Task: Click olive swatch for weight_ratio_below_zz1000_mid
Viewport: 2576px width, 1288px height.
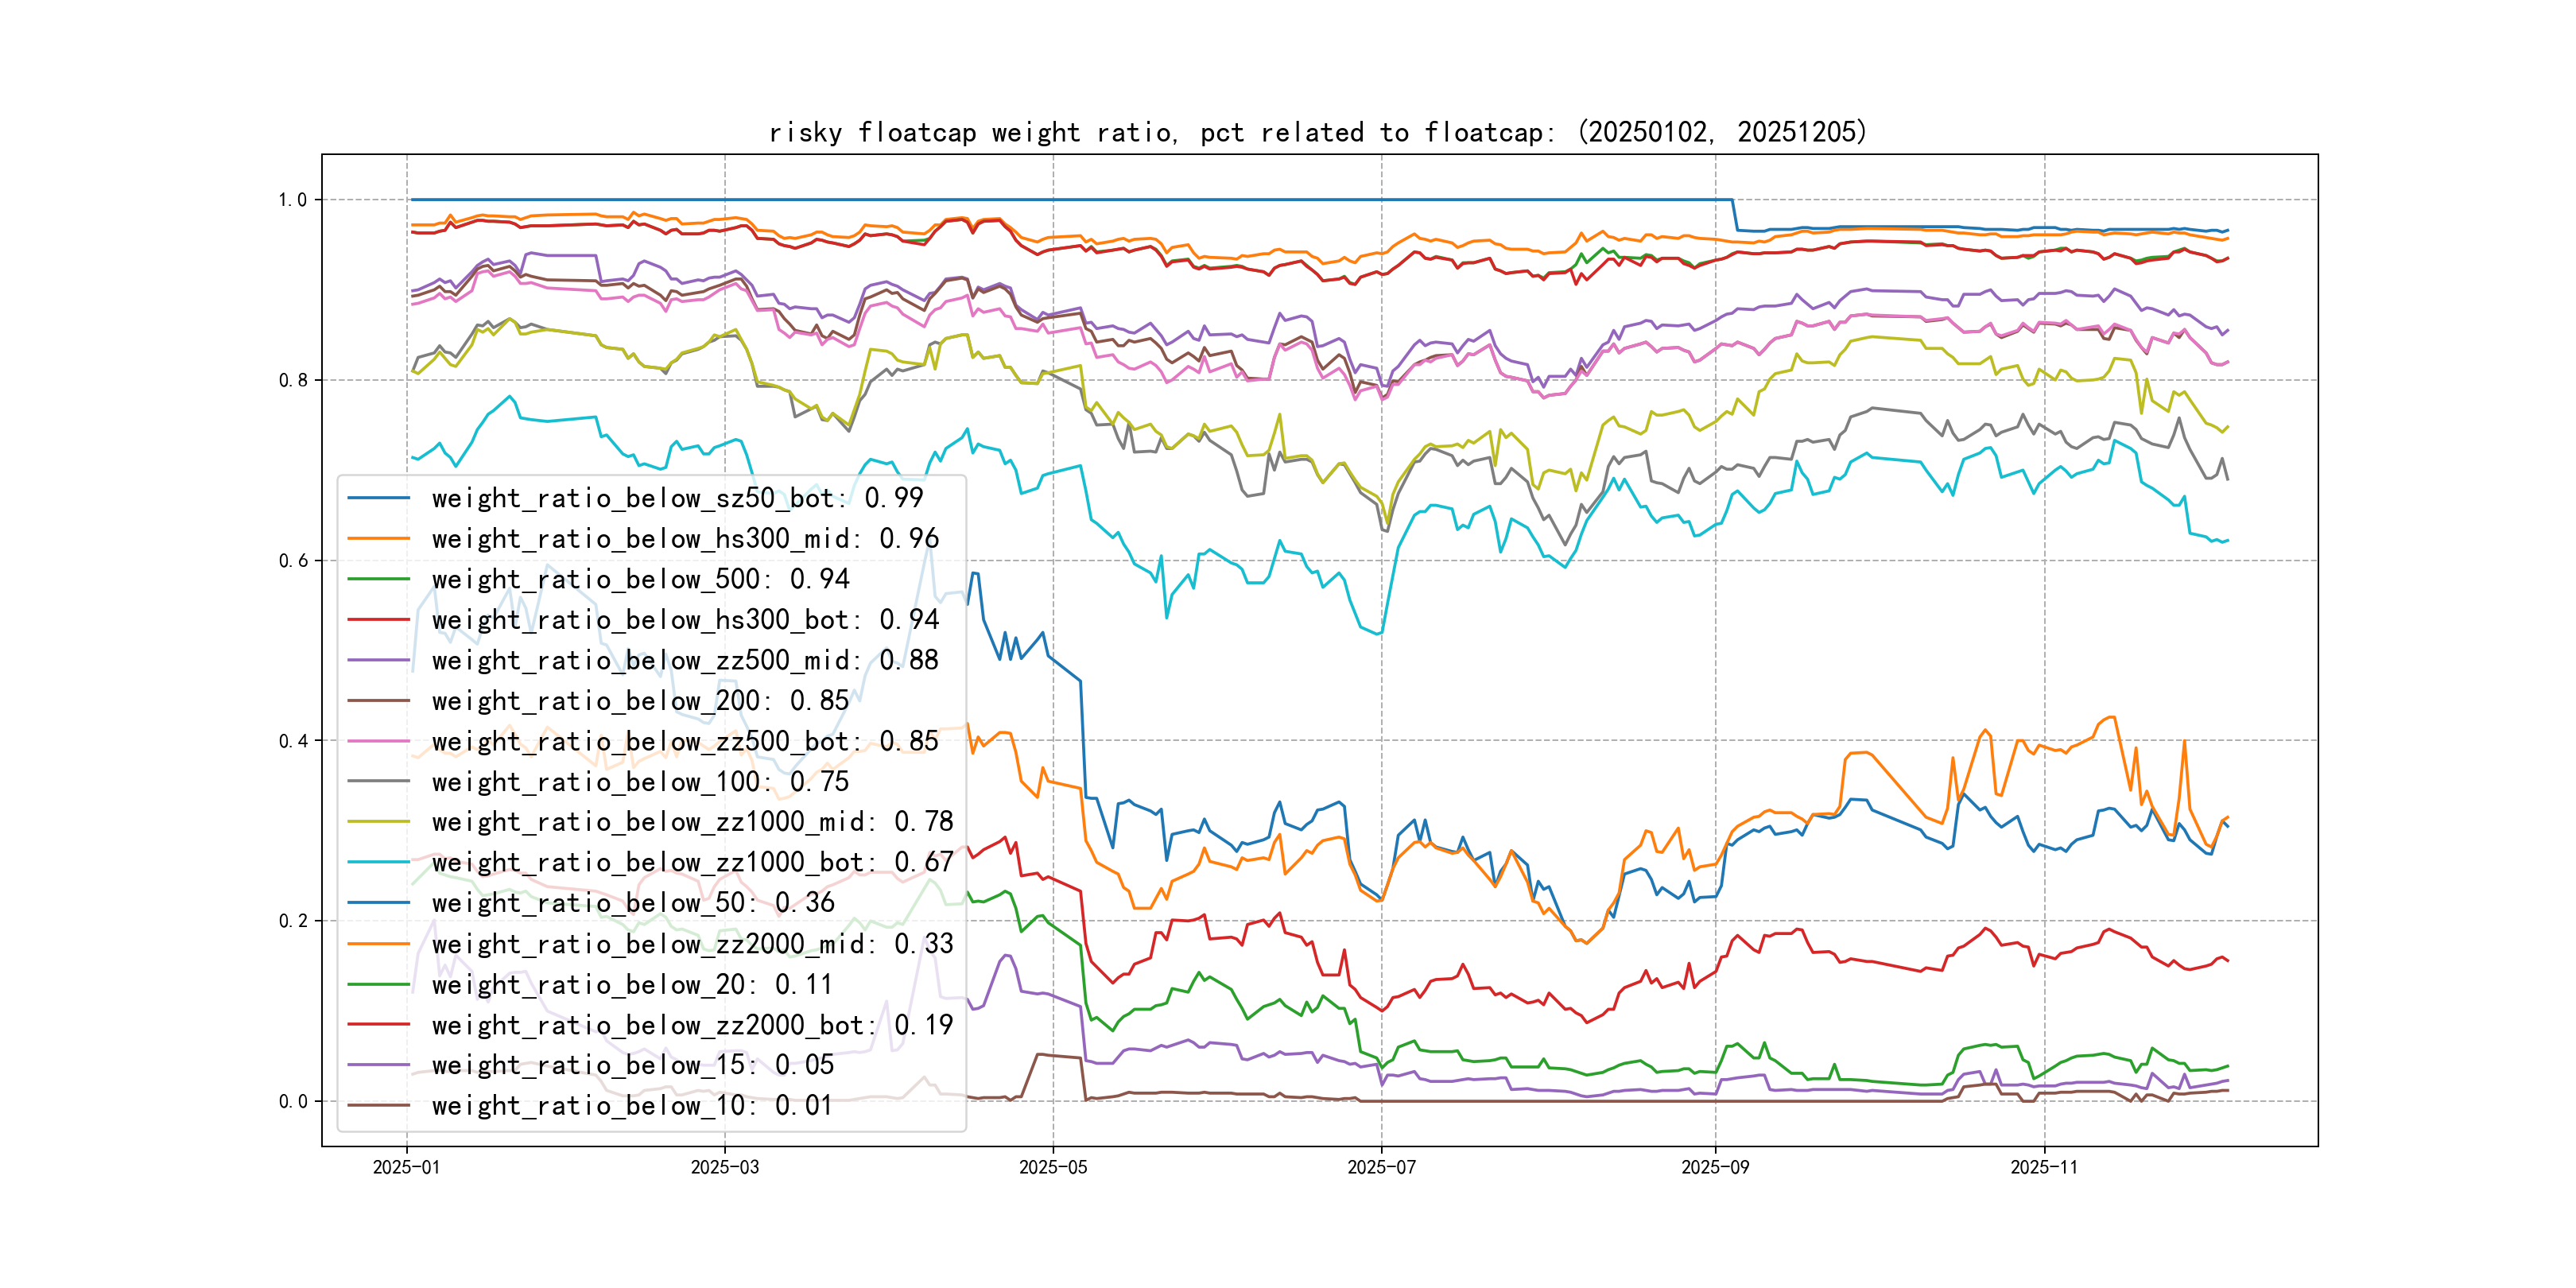Action: click(378, 822)
